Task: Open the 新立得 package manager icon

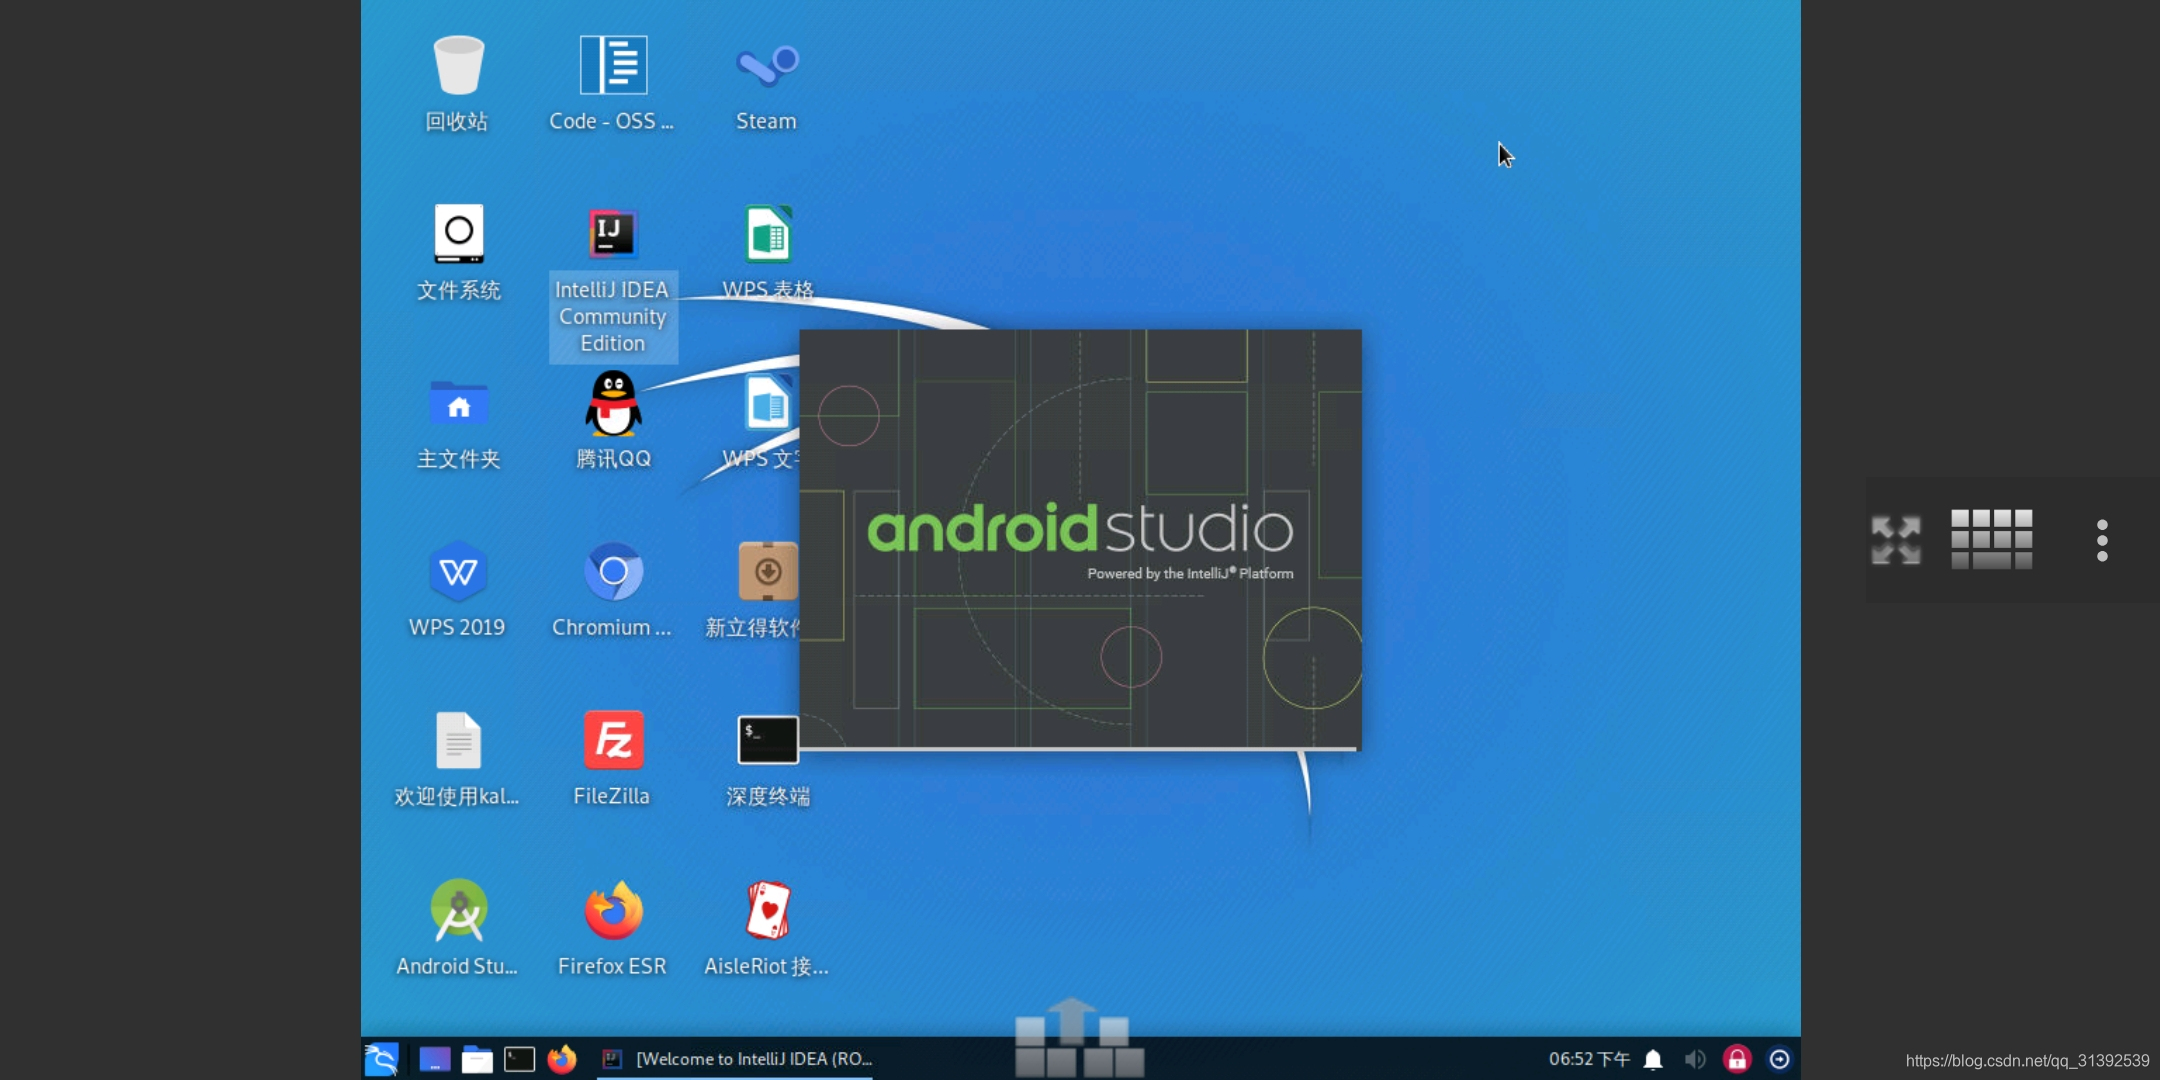Action: point(767,572)
